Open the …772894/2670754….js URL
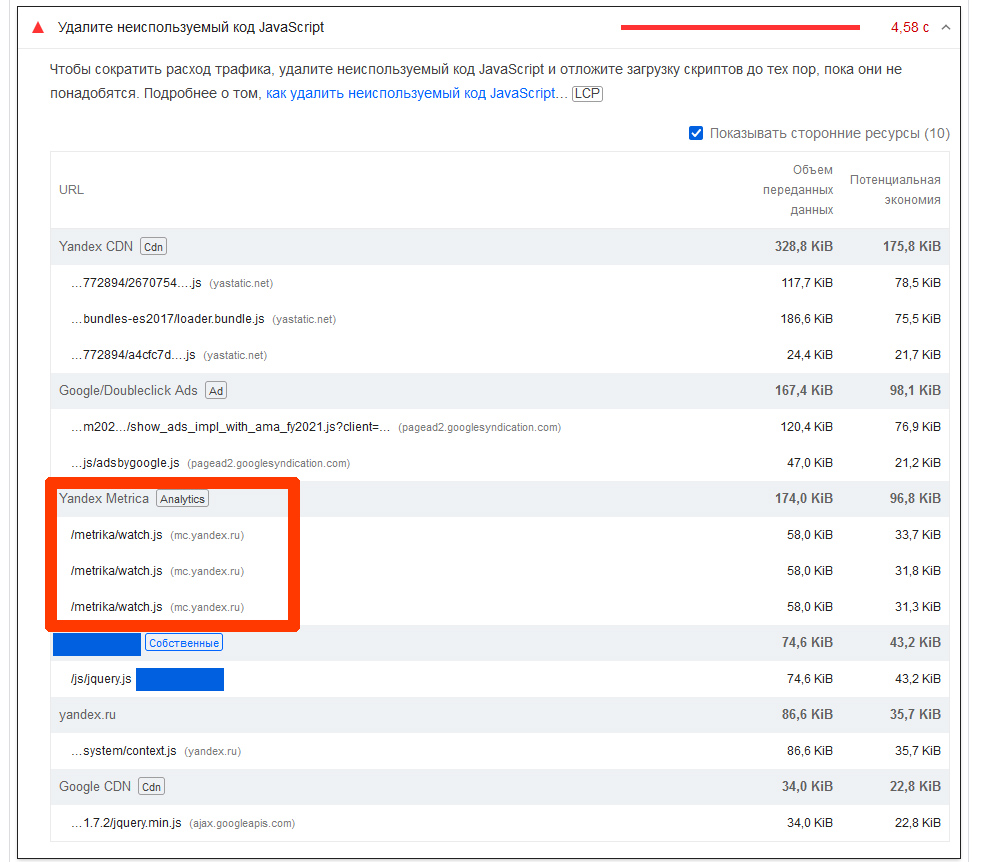The image size is (999, 862). coord(136,283)
